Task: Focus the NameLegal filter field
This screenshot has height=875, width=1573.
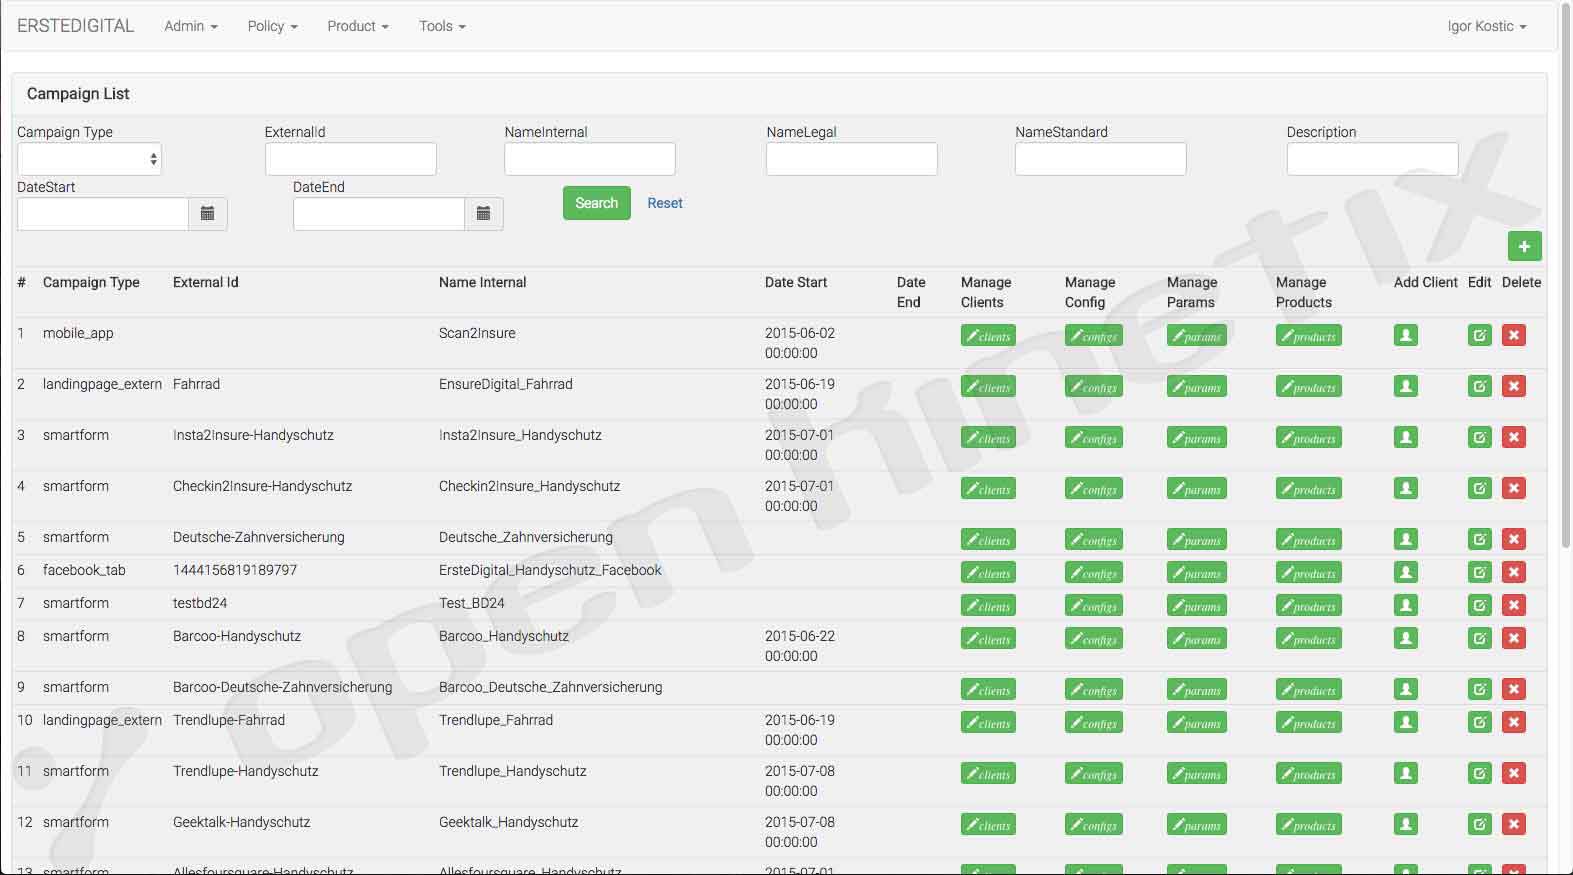Action: pos(852,159)
